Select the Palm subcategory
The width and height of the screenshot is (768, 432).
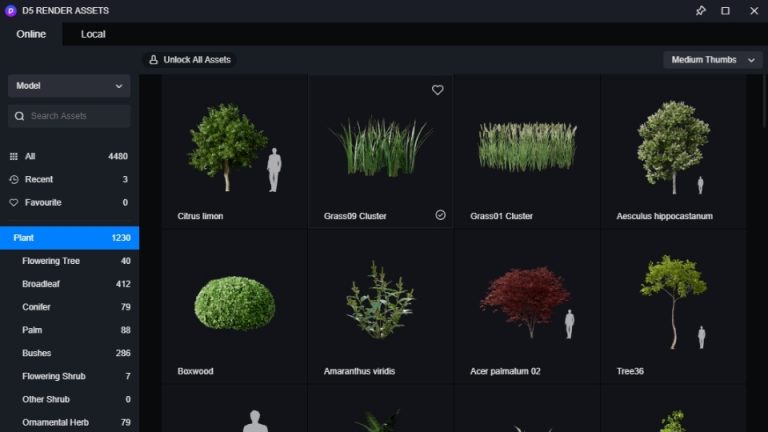click(69, 330)
